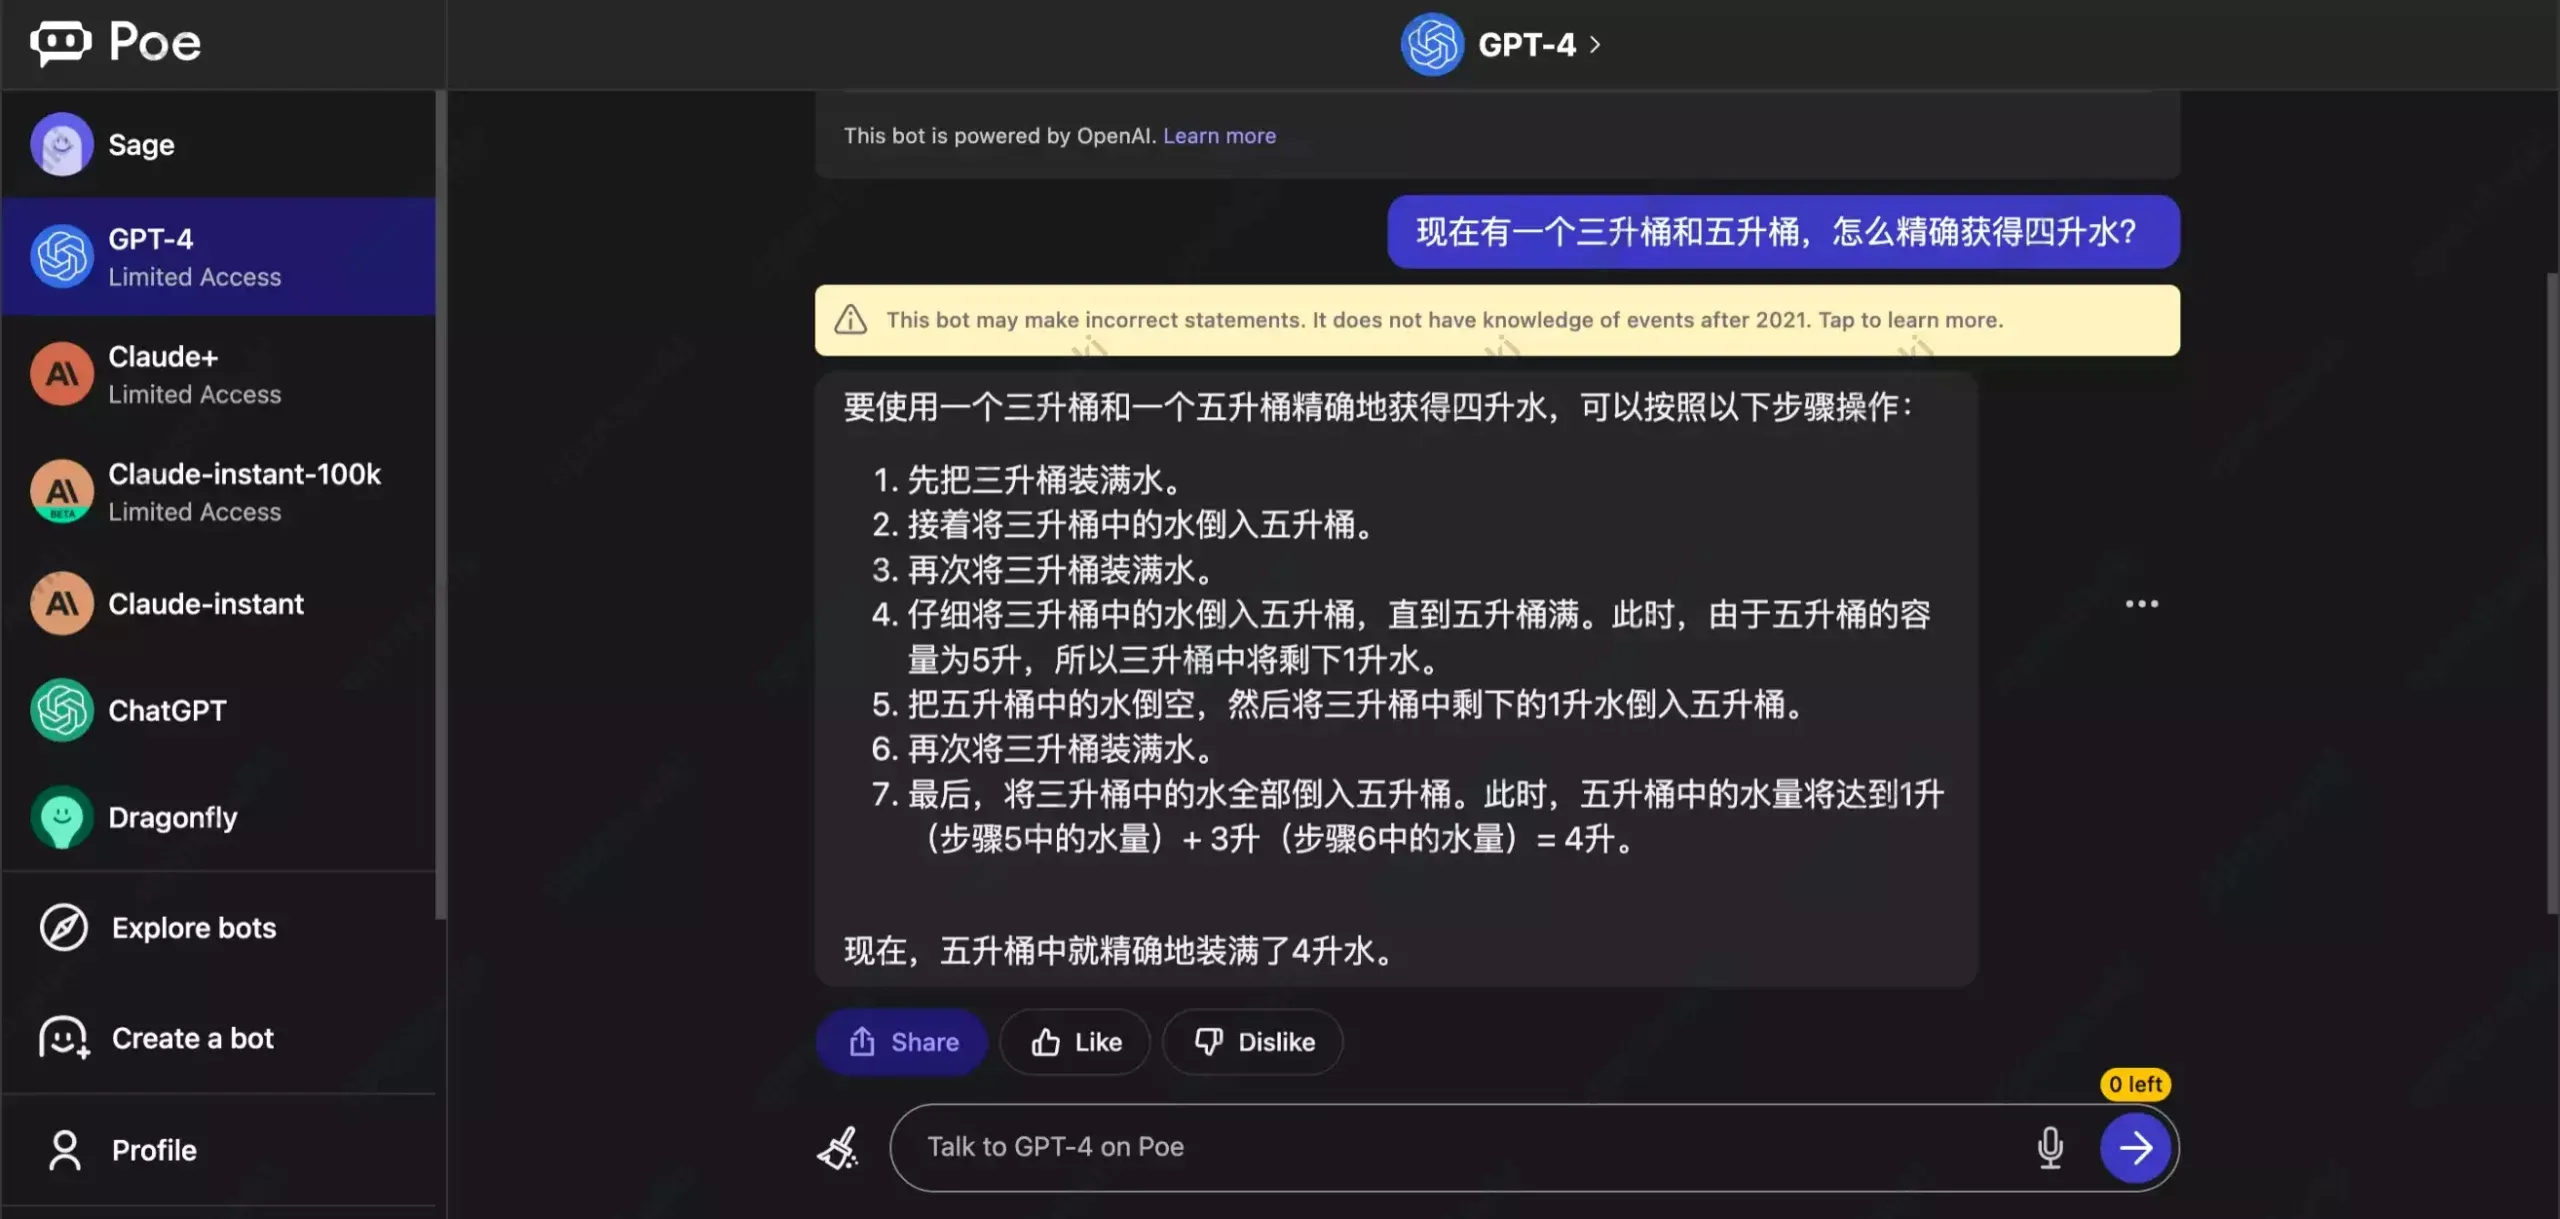Click the blue user question bubble
The width and height of the screenshot is (2560, 1219).
(1783, 232)
